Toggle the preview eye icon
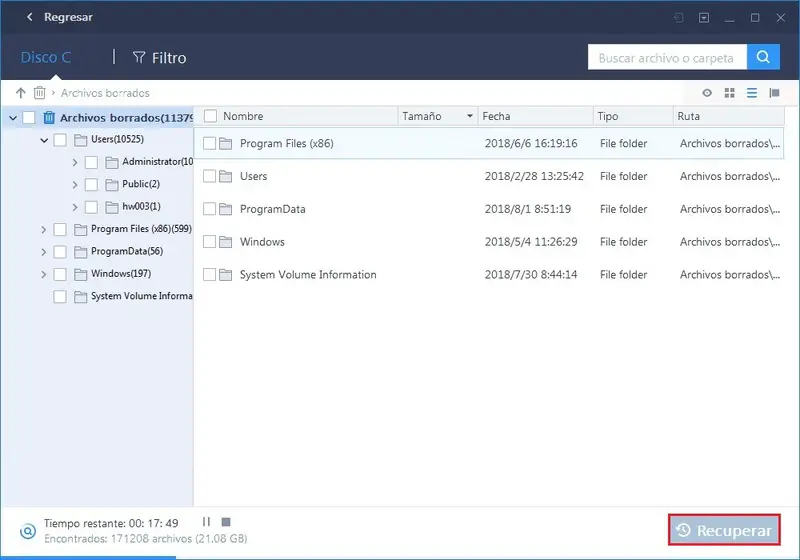Screen dimensions: 800x560 (707, 93)
